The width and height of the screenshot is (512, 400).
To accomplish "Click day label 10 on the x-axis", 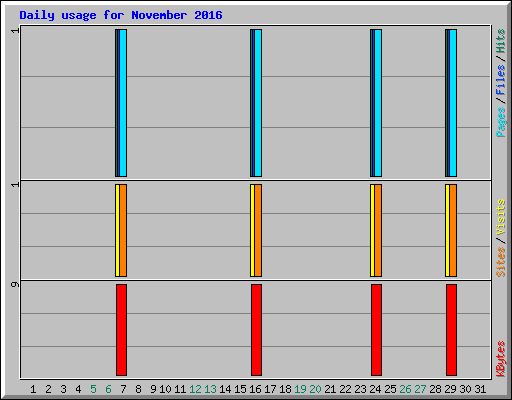I will coord(165,389).
